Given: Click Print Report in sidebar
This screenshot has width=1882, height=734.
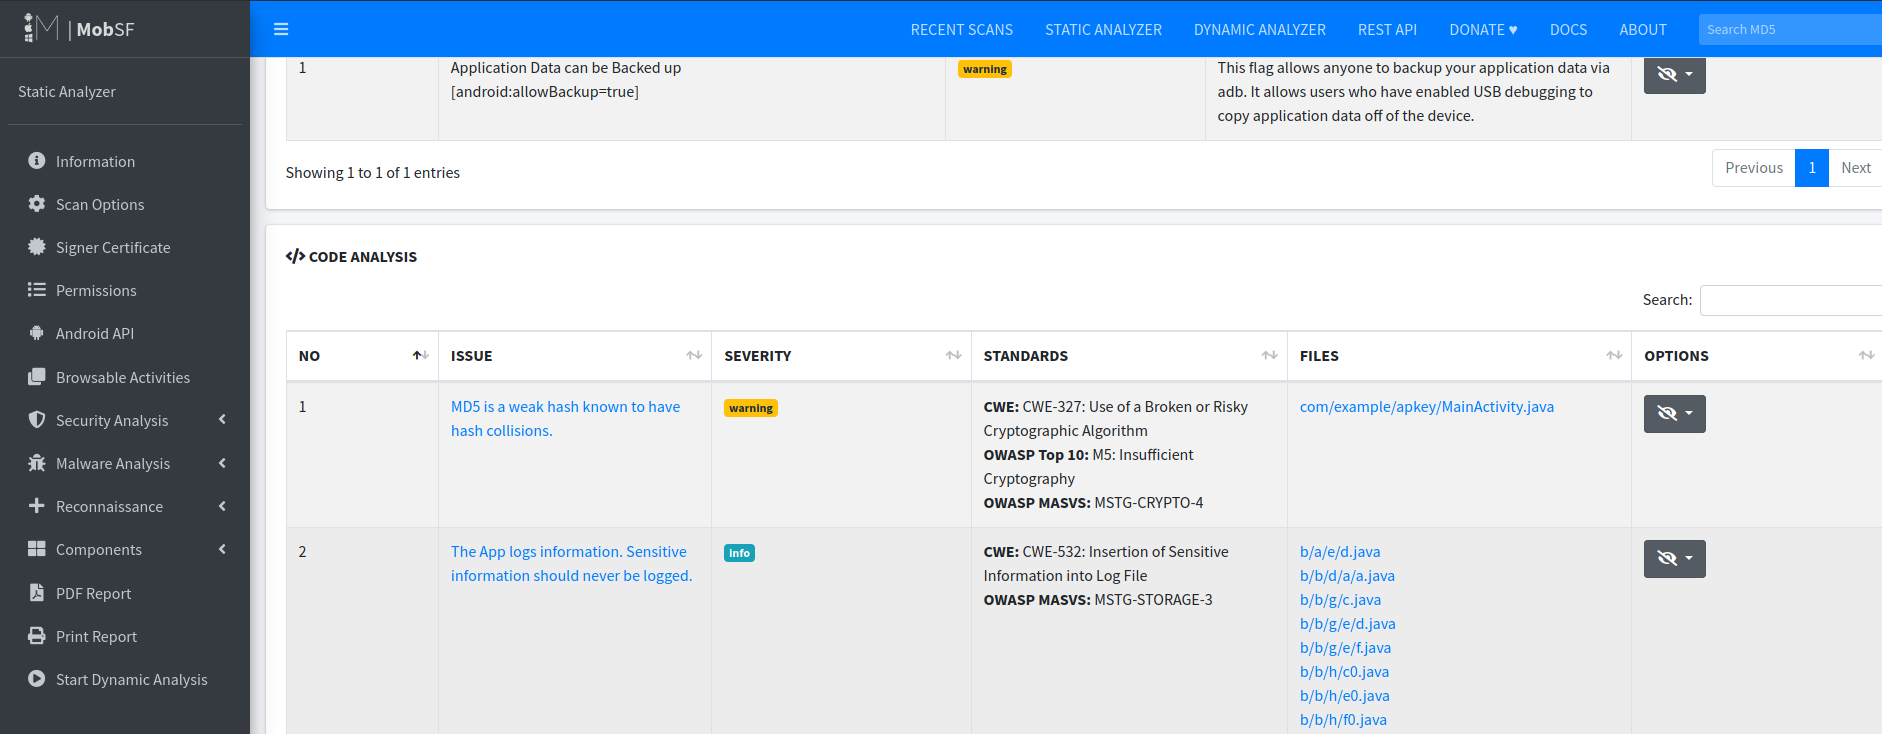Looking at the screenshot, I should (x=96, y=637).
